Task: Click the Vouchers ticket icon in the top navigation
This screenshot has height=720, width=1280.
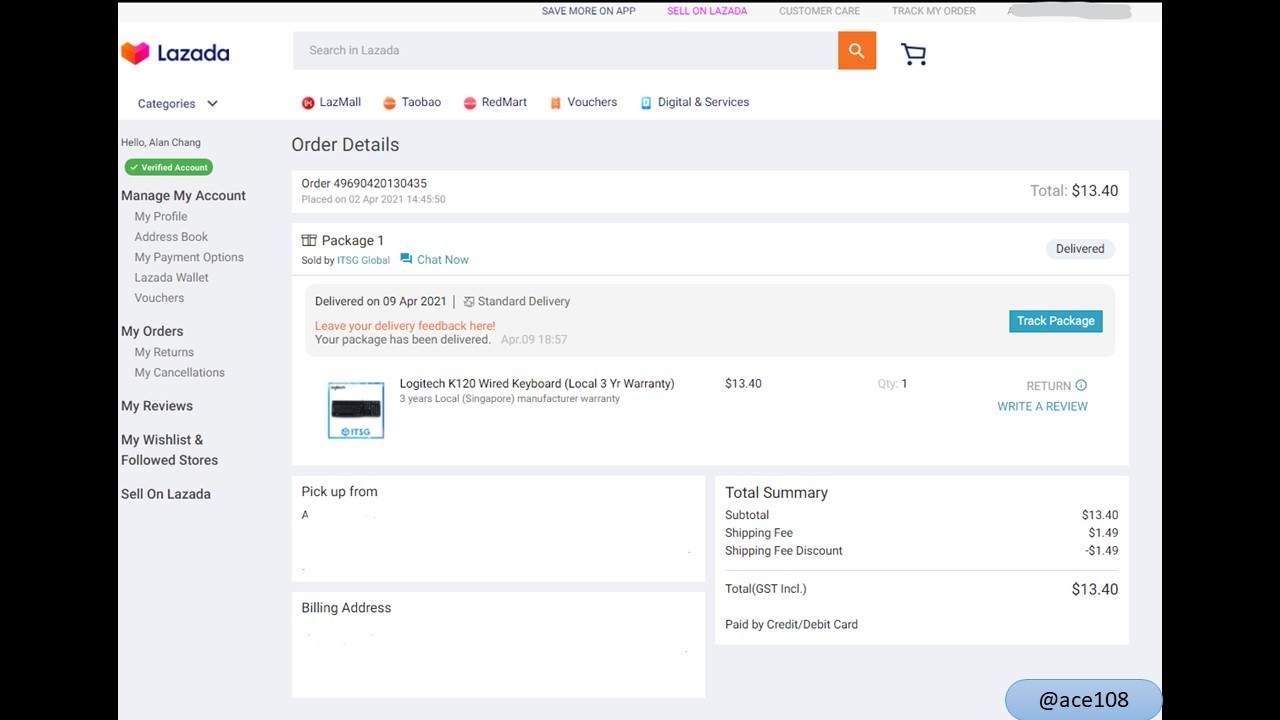Action: [x=555, y=103]
